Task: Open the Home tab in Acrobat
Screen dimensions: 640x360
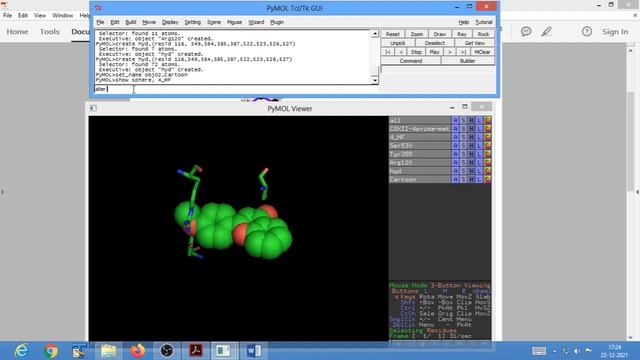Action: coord(17,31)
